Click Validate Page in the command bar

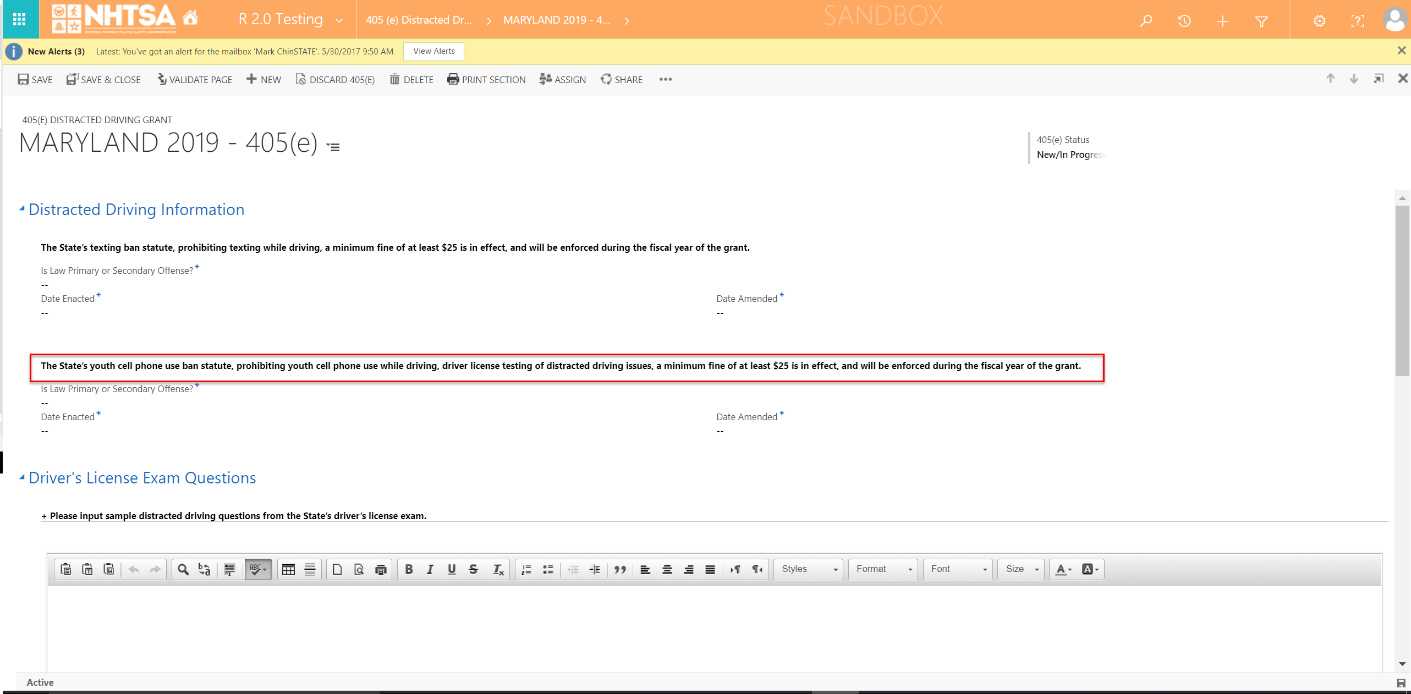194,79
